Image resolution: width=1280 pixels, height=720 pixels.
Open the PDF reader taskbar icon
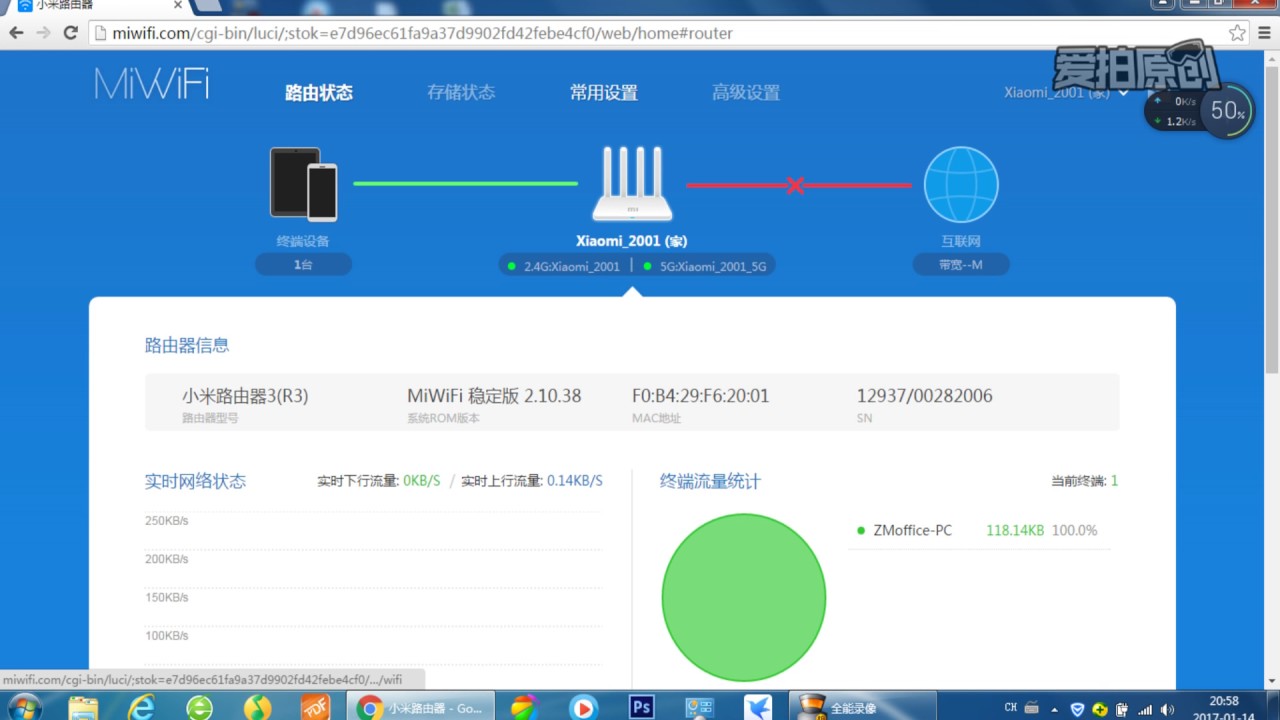[315, 707]
